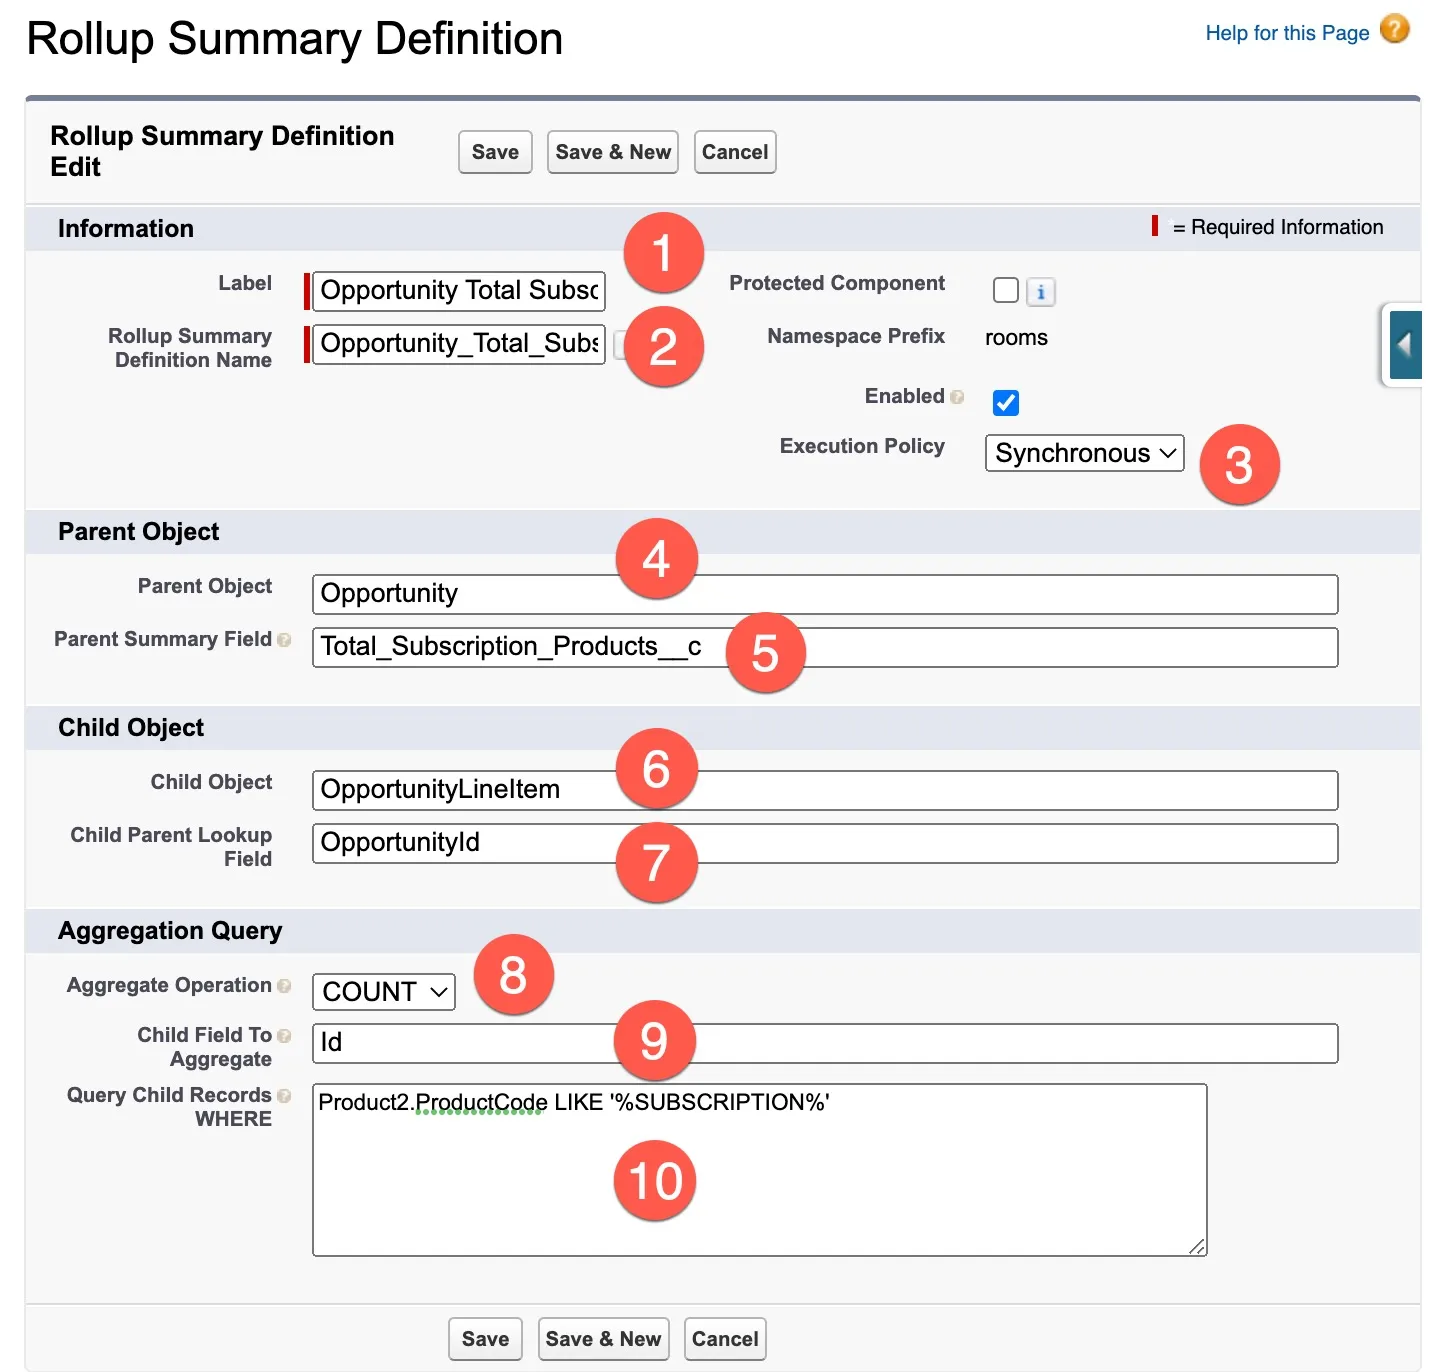1438x1372 pixels.
Task: Click into the Label input field
Action: pos(459,291)
